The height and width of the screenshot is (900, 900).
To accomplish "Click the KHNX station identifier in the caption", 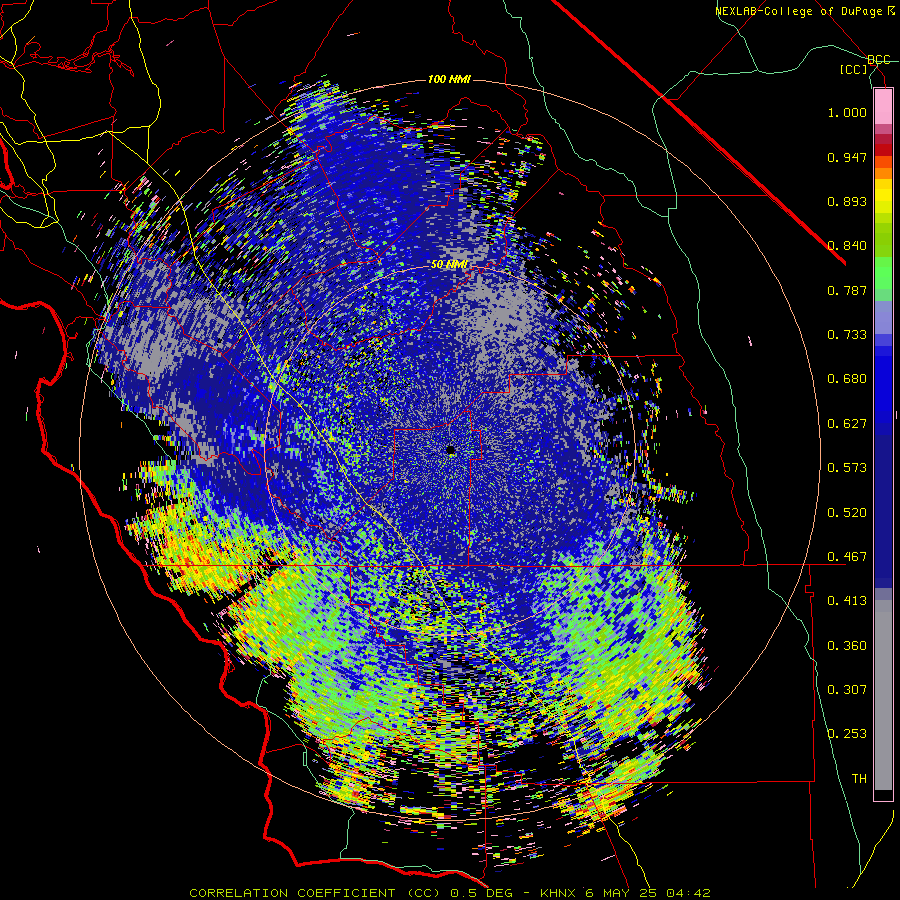I will click(559, 893).
